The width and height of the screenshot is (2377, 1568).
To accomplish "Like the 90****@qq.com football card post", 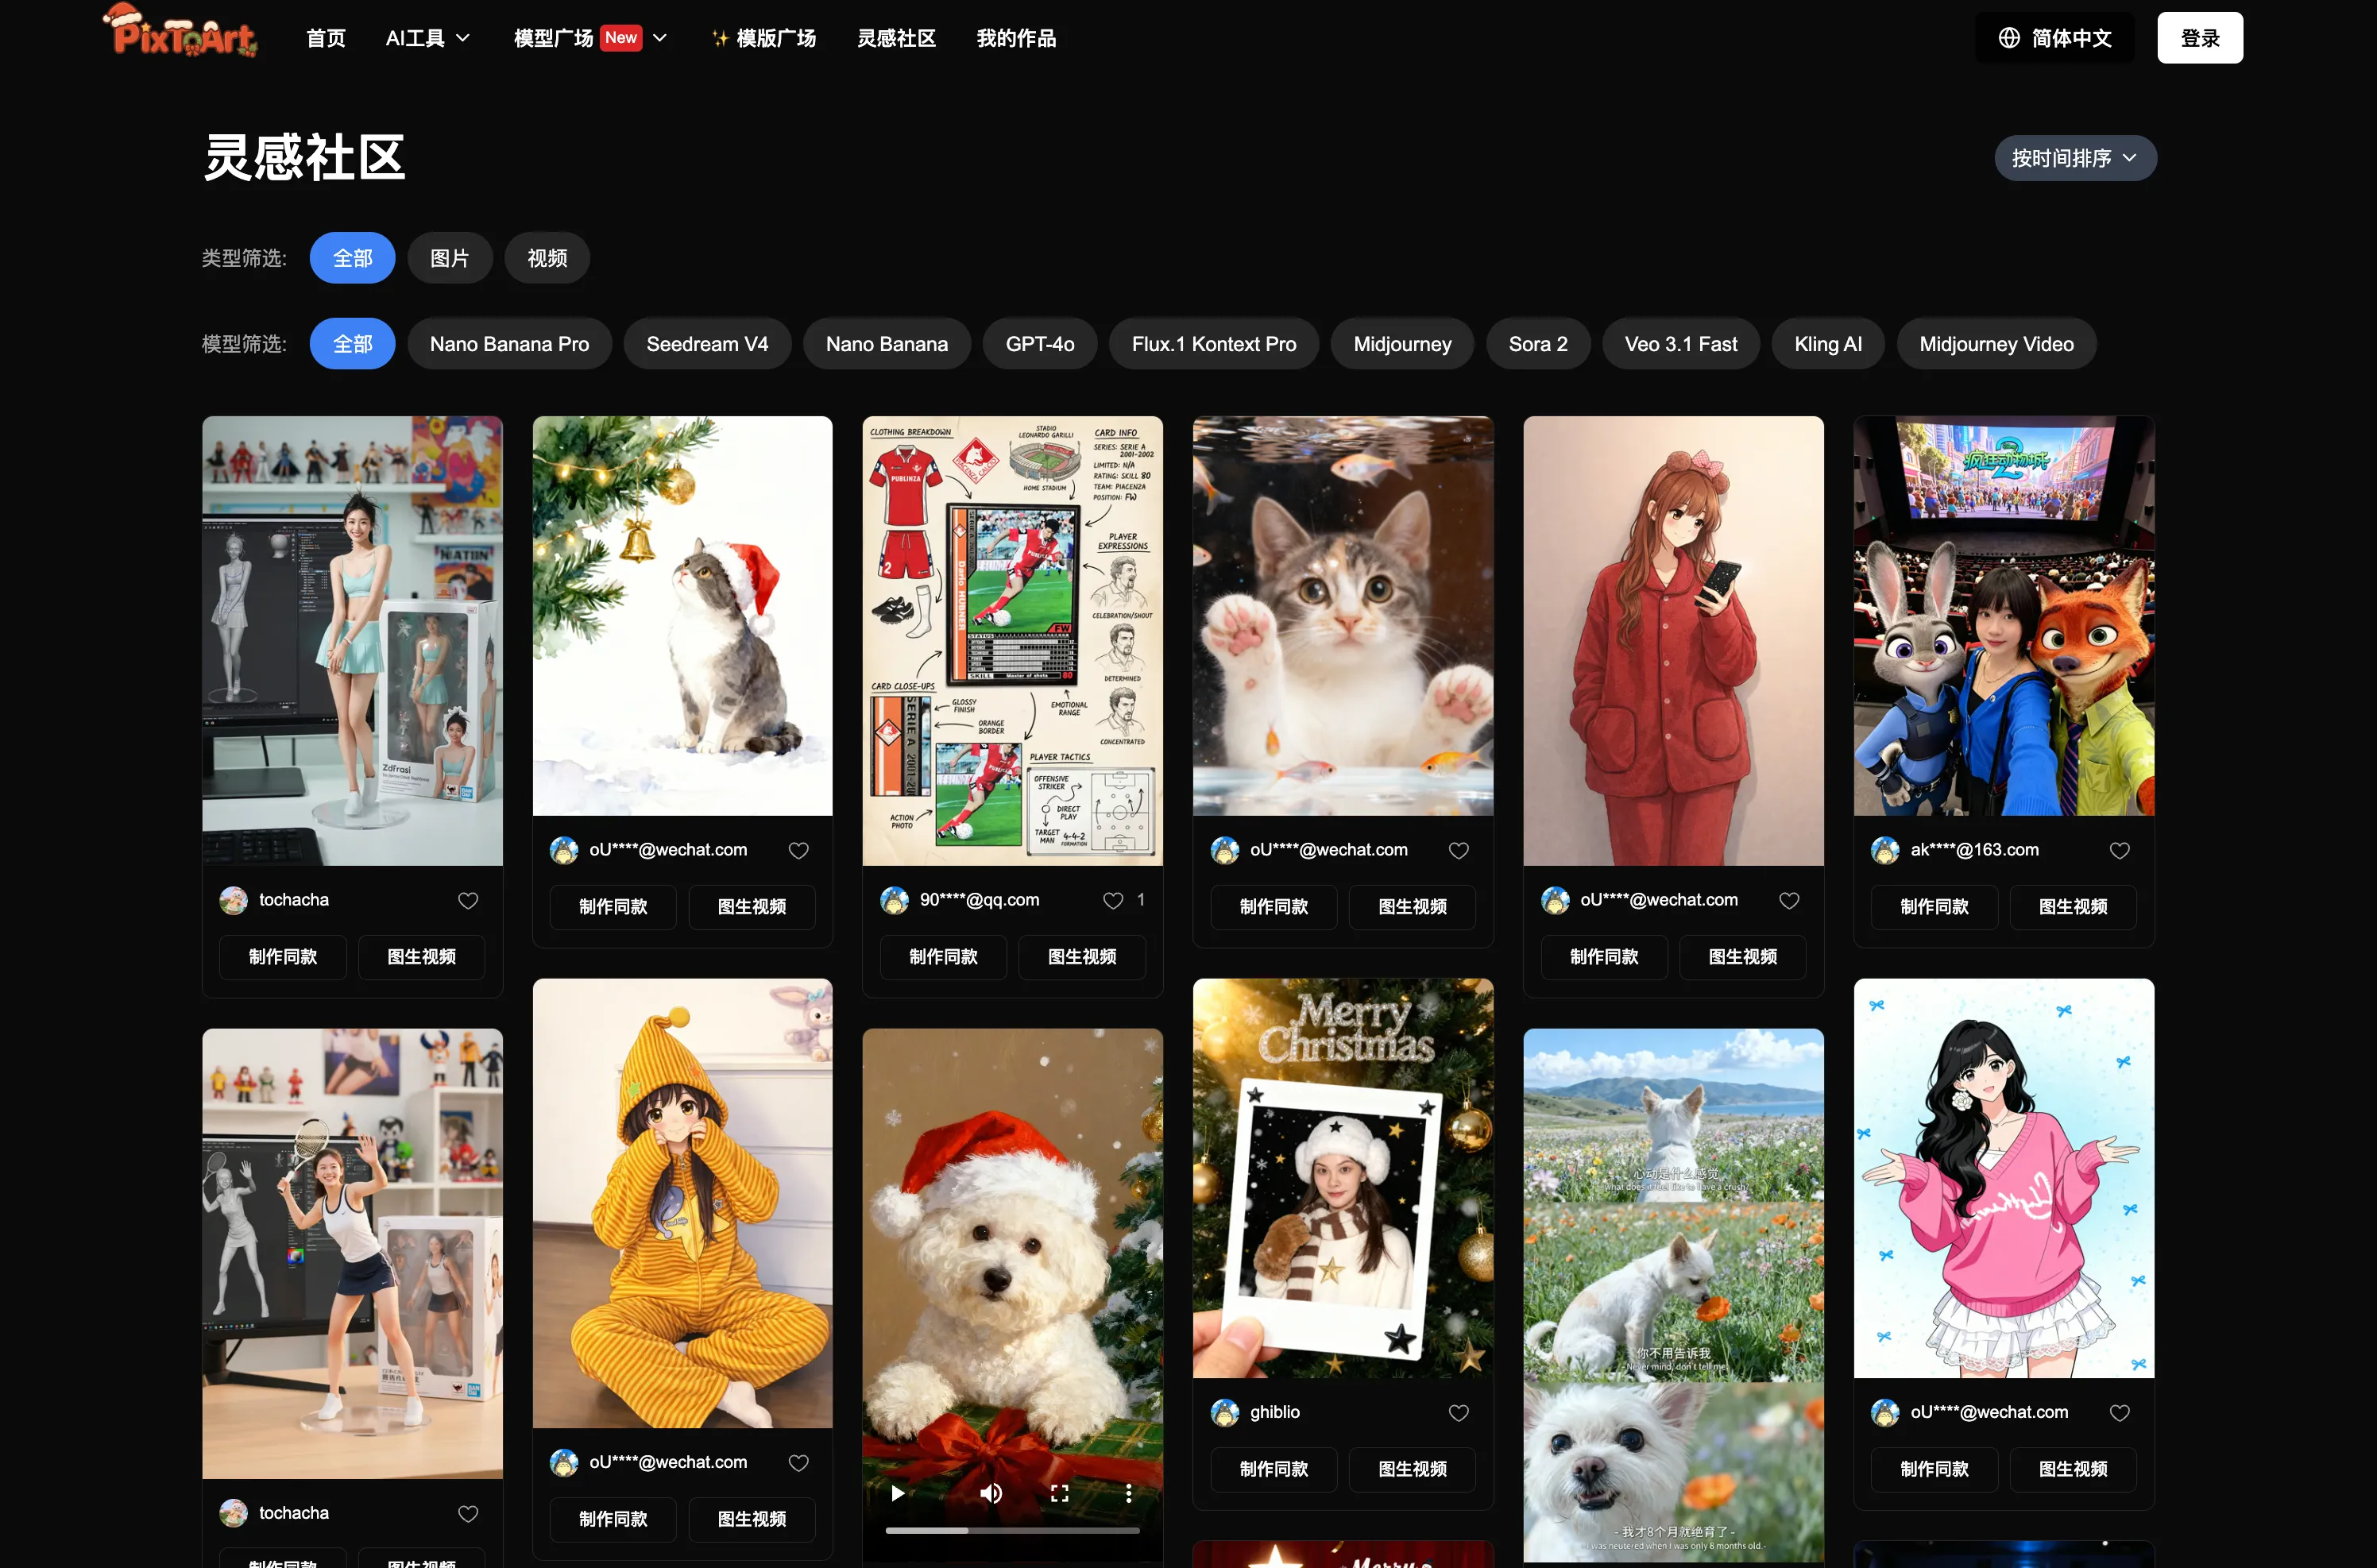I will 1112,900.
